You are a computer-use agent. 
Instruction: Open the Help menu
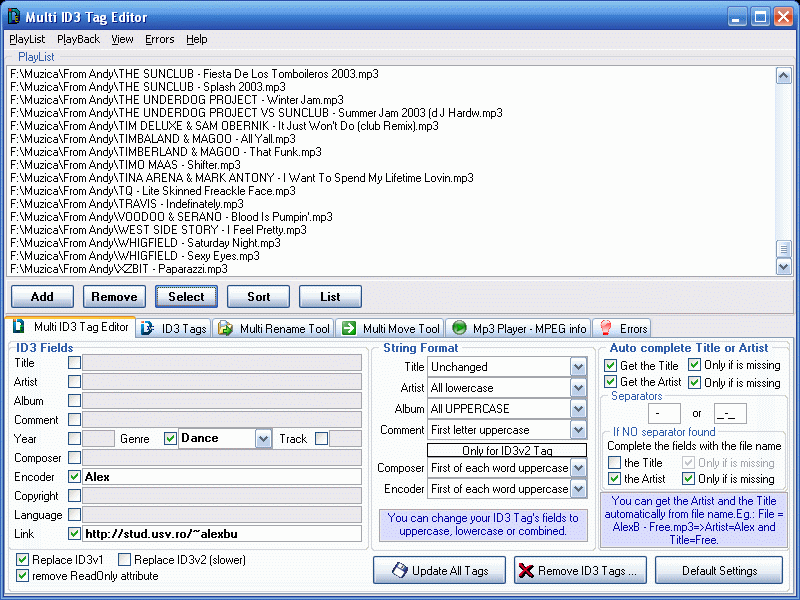(x=196, y=39)
